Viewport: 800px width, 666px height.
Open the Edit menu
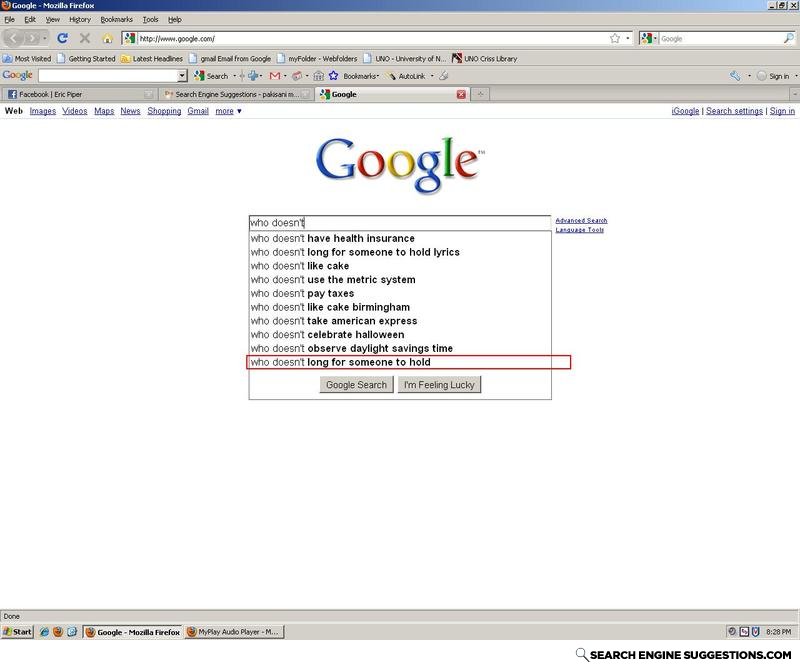click(30, 19)
